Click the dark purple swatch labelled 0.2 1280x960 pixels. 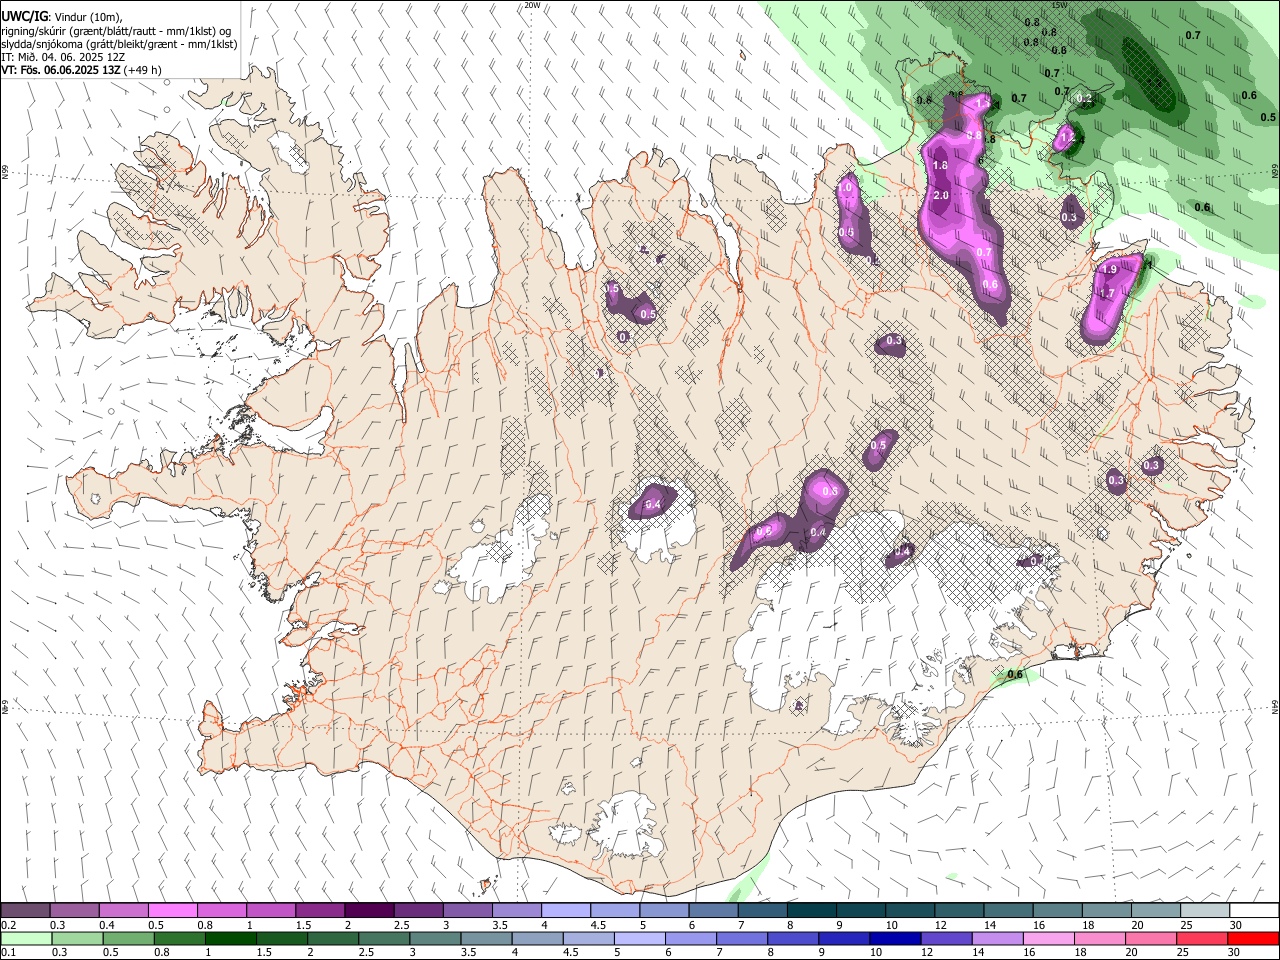[25, 911]
